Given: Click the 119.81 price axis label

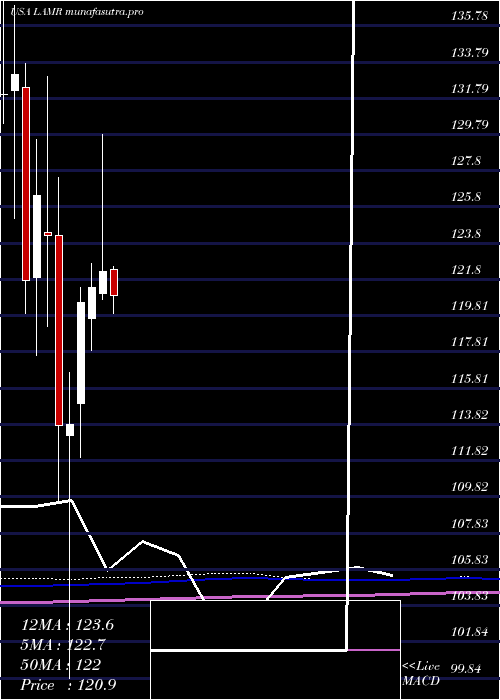Looking at the screenshot, I should (469, 306).
